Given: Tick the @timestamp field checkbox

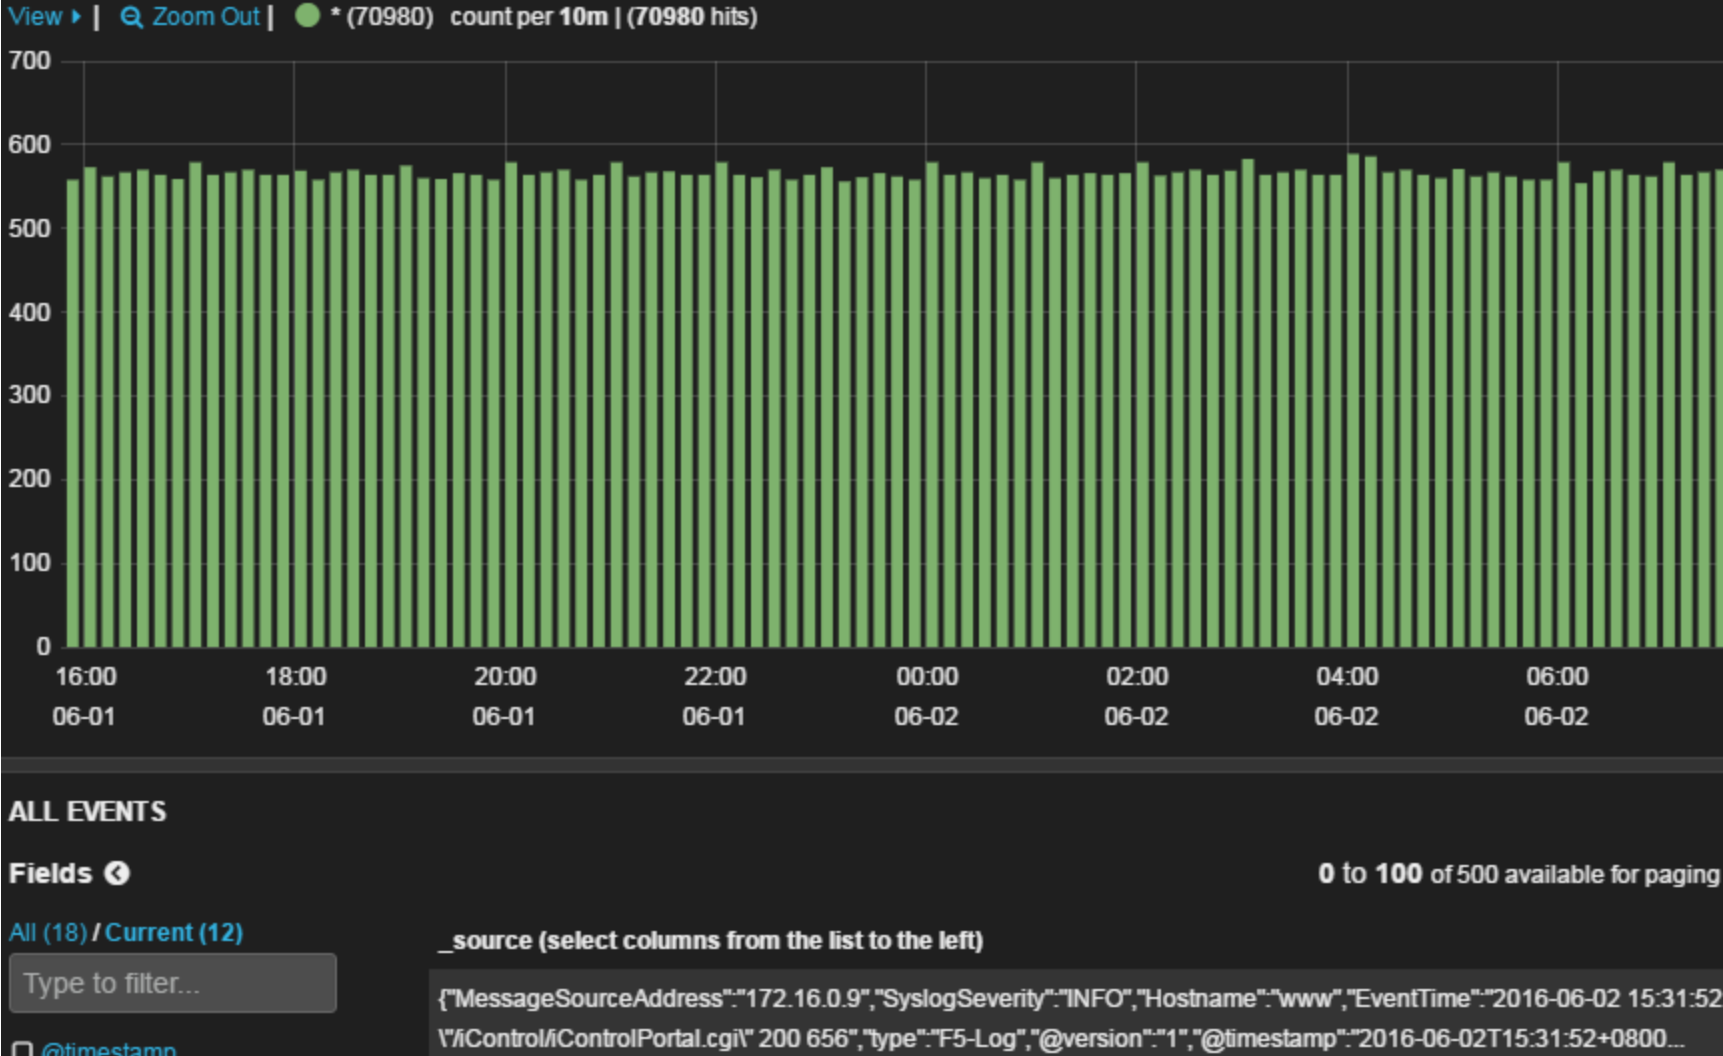Looking at the screenshot, I should [22, 1049].
